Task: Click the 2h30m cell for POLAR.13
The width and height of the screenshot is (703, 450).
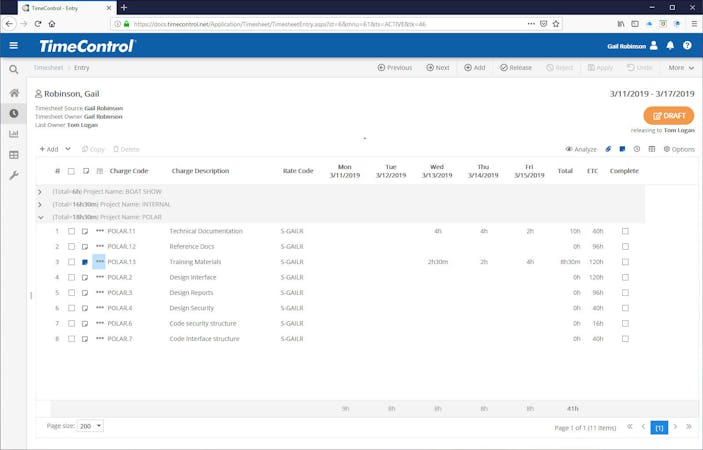Action: [x=438, y=262]
